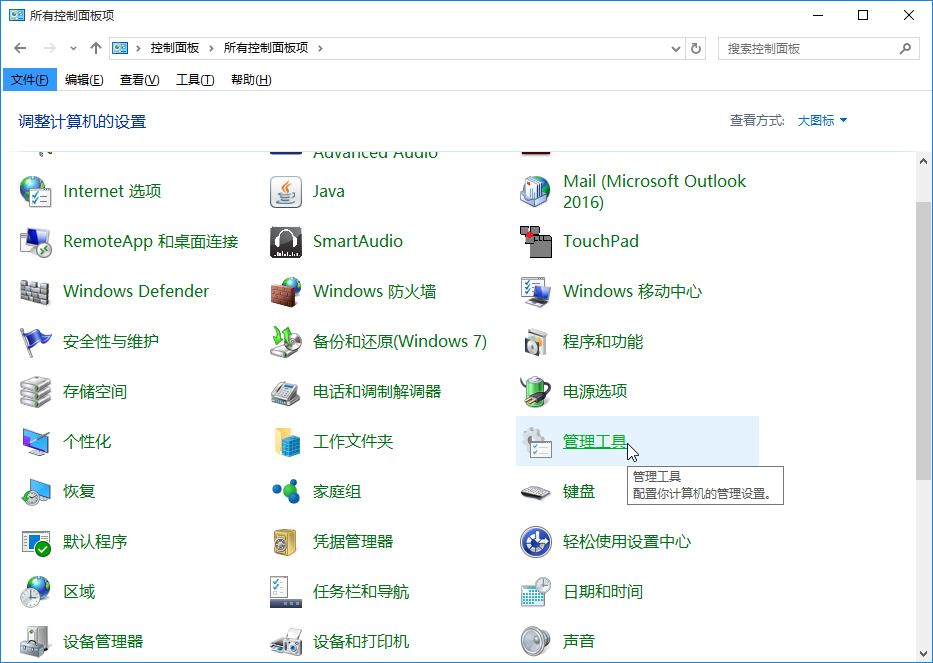Viewport: 933px width, 663px height.
Task: Open the 电源选项 link text
Action: coord(595,392)
